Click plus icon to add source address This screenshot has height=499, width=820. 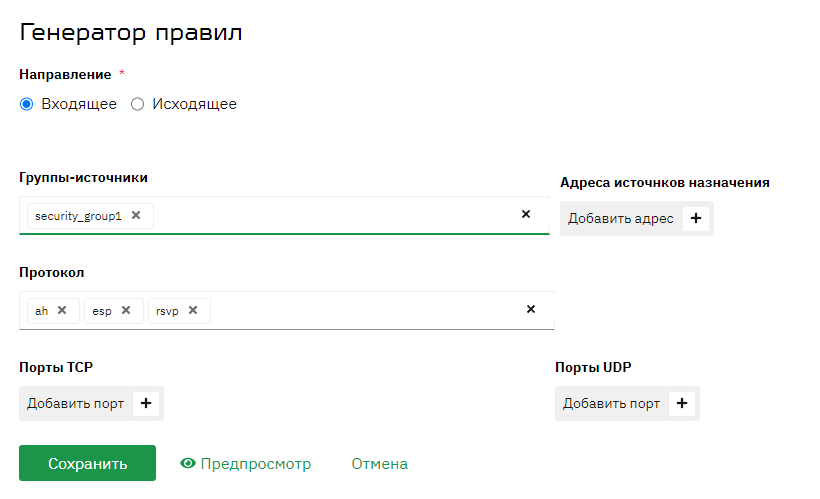pos(696,218)
